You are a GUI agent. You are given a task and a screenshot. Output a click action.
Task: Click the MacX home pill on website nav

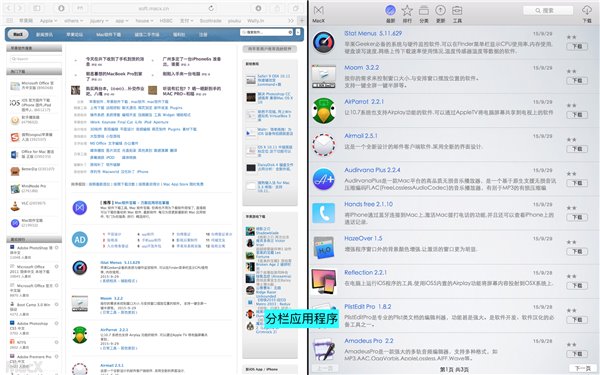point(18,34)
